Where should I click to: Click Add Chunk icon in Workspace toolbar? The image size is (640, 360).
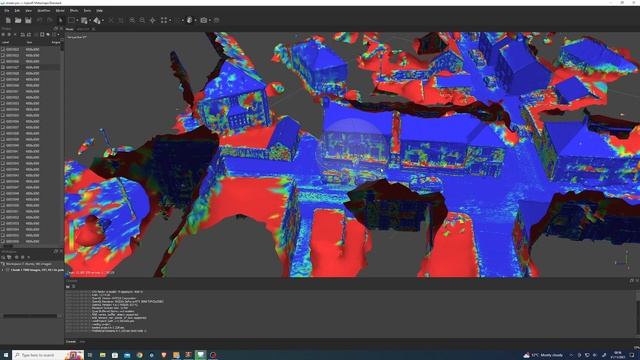[3, 257]
